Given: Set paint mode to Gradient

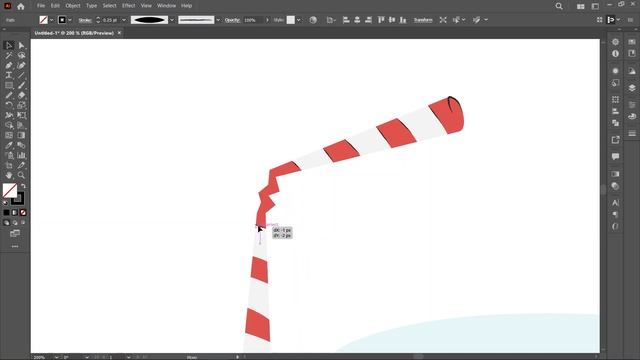Looking at the screenshot, I should (x=15, y=213).
